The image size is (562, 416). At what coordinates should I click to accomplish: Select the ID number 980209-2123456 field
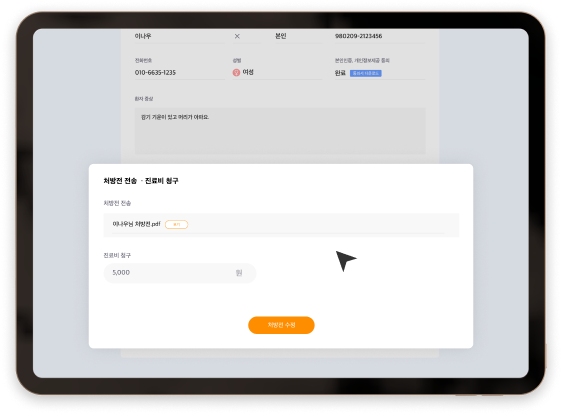click(x=380, y=36)
